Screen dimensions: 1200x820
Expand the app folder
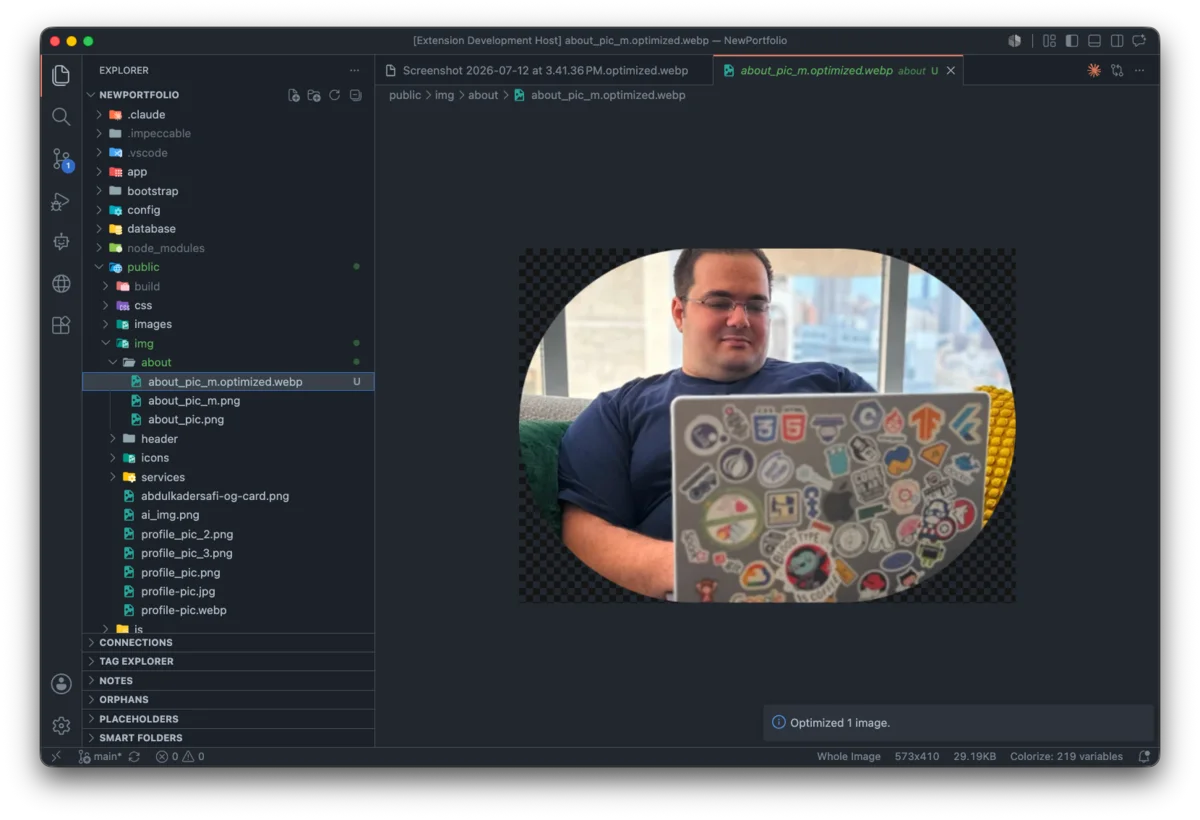pyautogui.click(x=228, y=172)
